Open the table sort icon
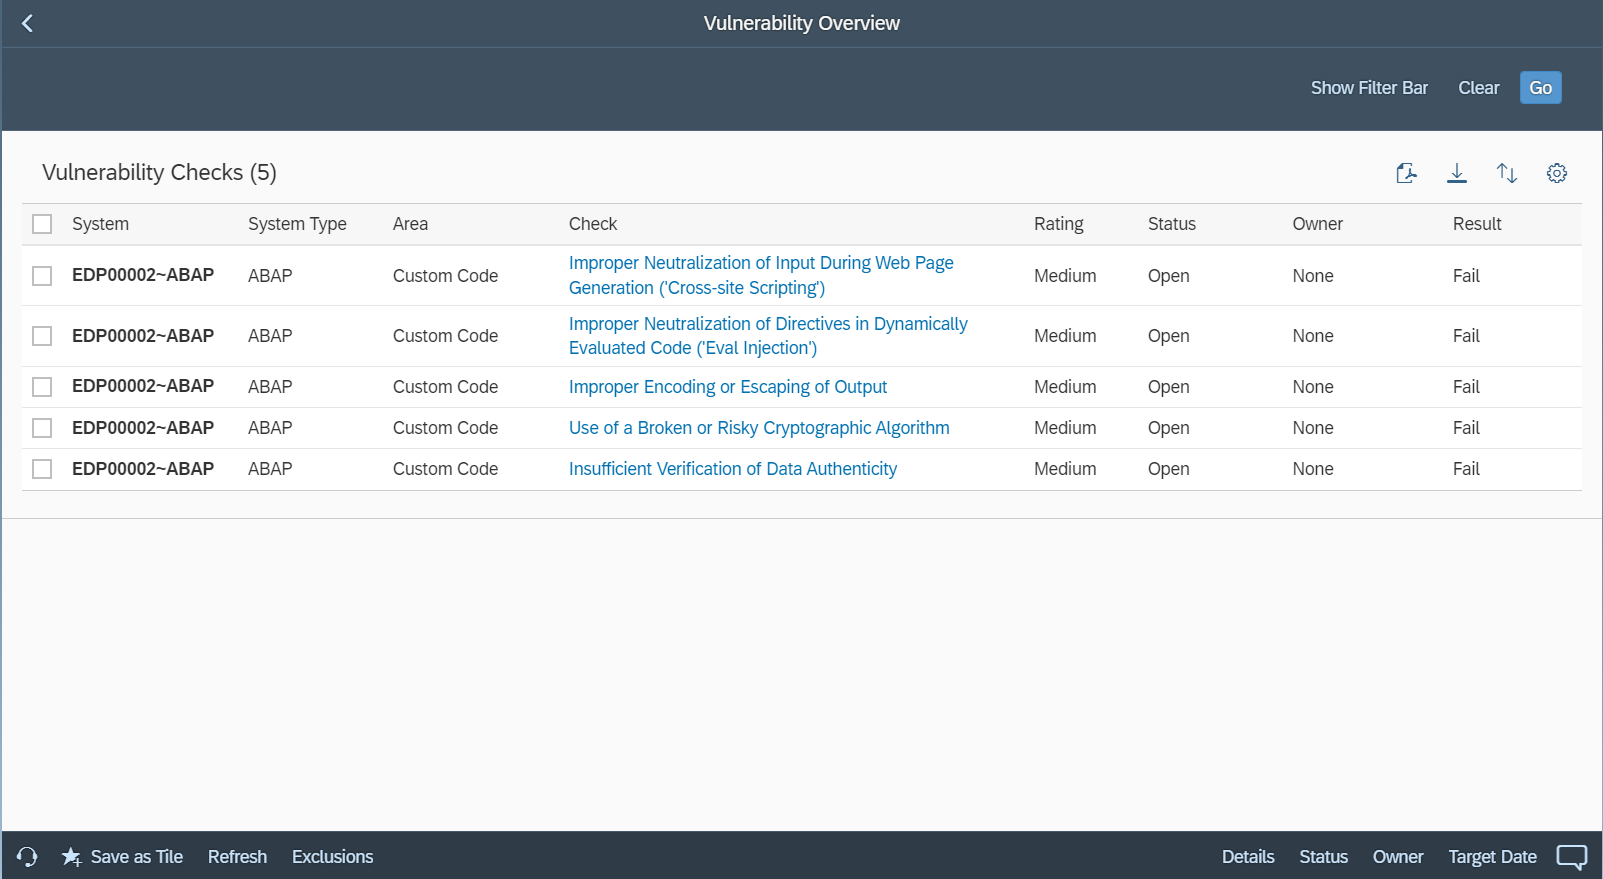The image size is (1603, 879). click(x=1506, y=173)
